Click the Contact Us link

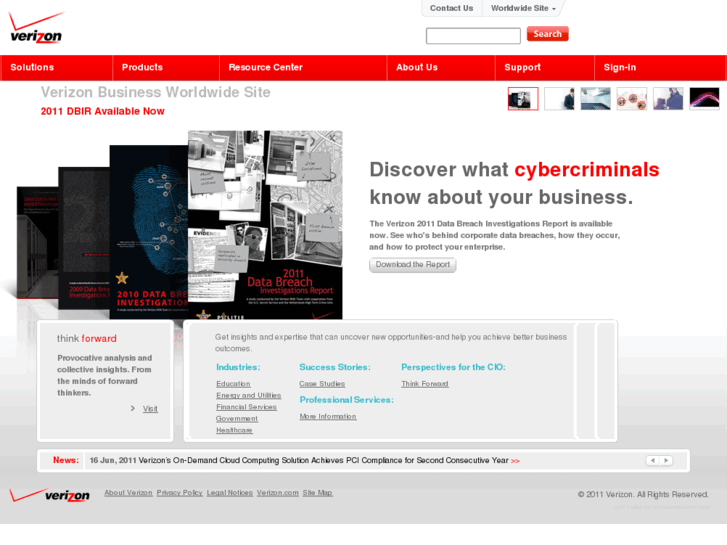451,8
